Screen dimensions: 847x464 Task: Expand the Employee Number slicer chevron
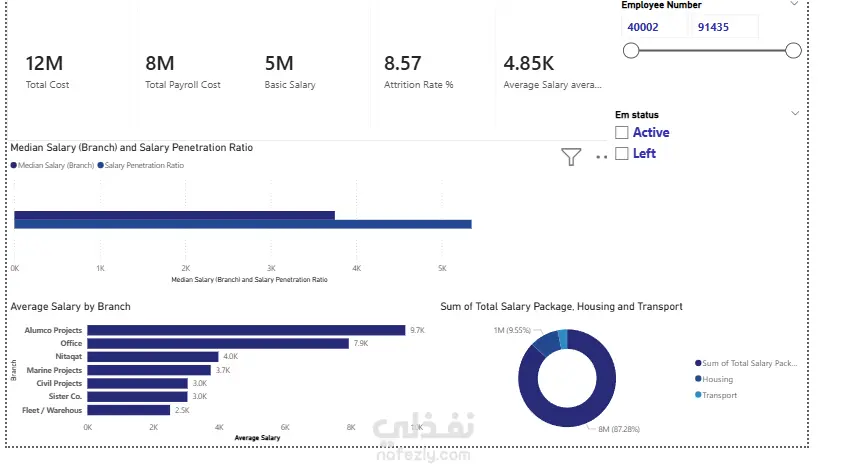click(x=794, y=4)
